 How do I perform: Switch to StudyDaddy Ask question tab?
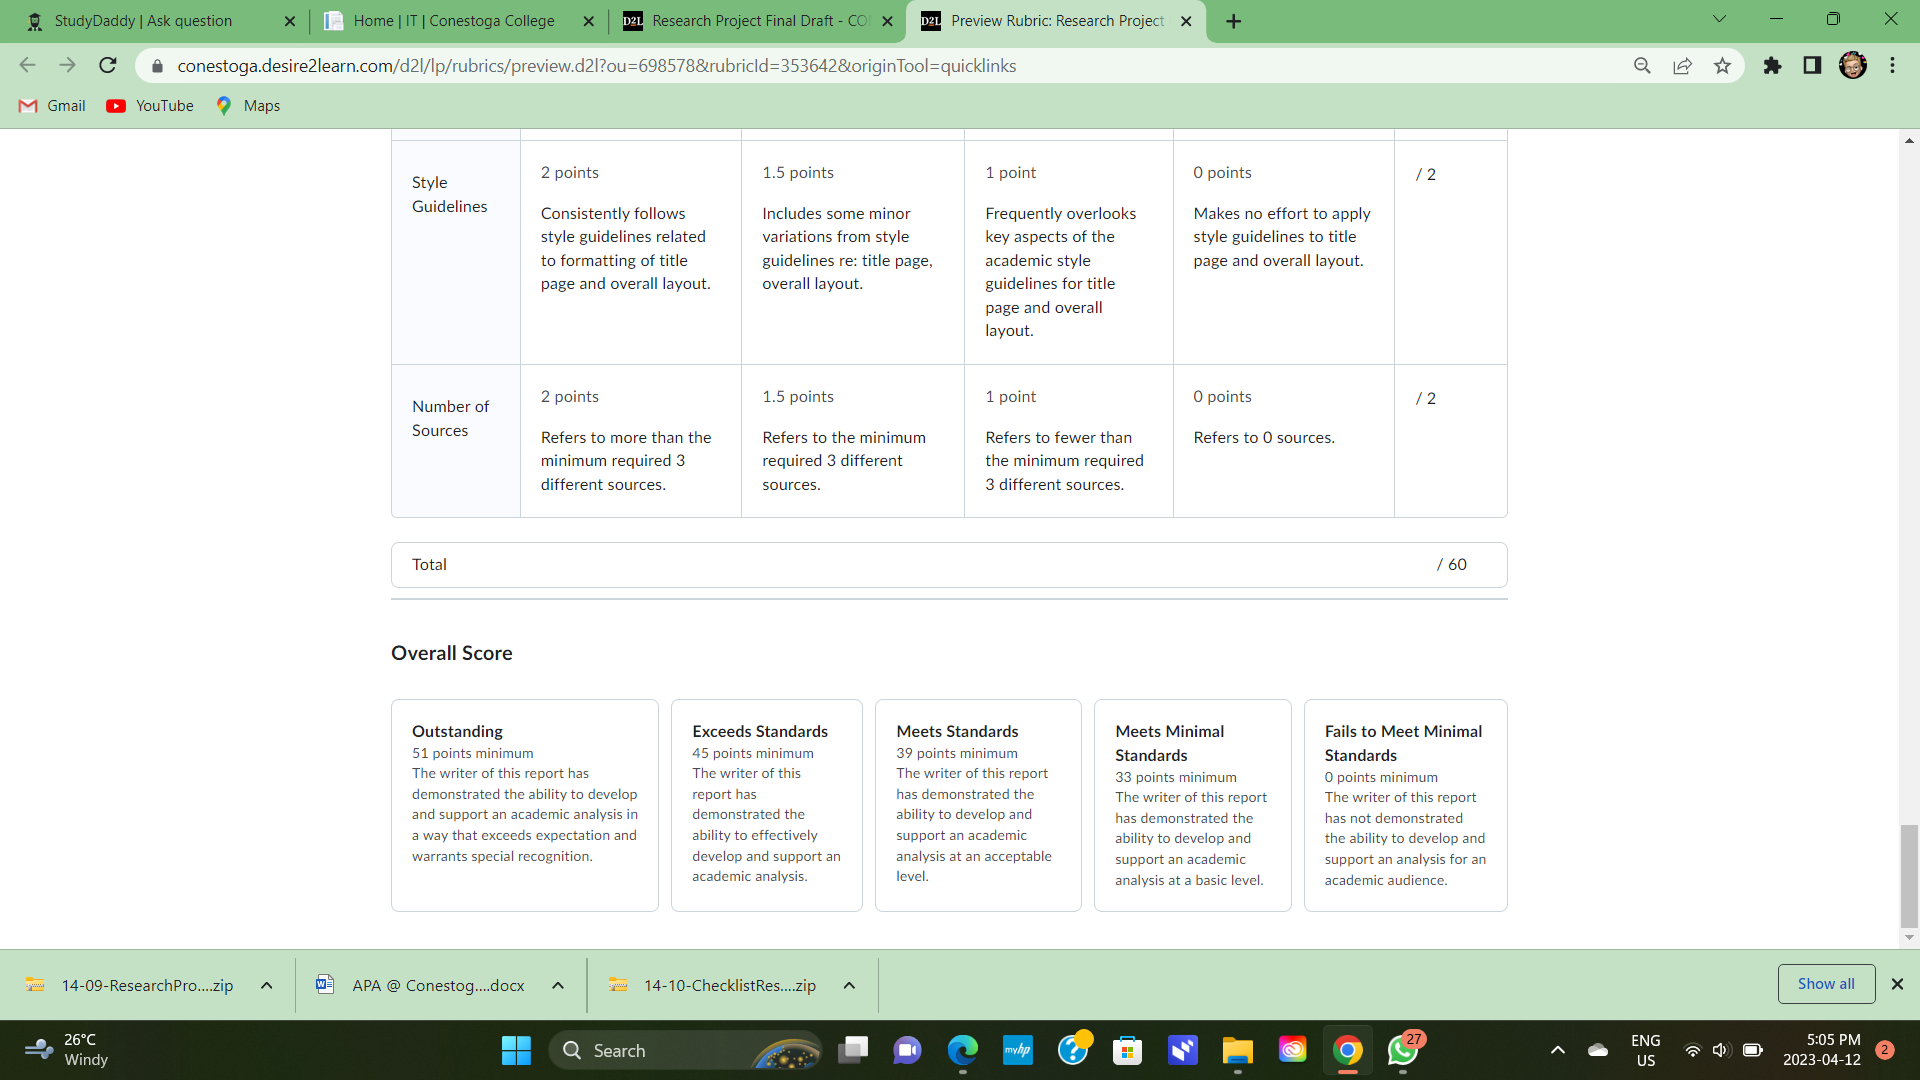(143, 21)
